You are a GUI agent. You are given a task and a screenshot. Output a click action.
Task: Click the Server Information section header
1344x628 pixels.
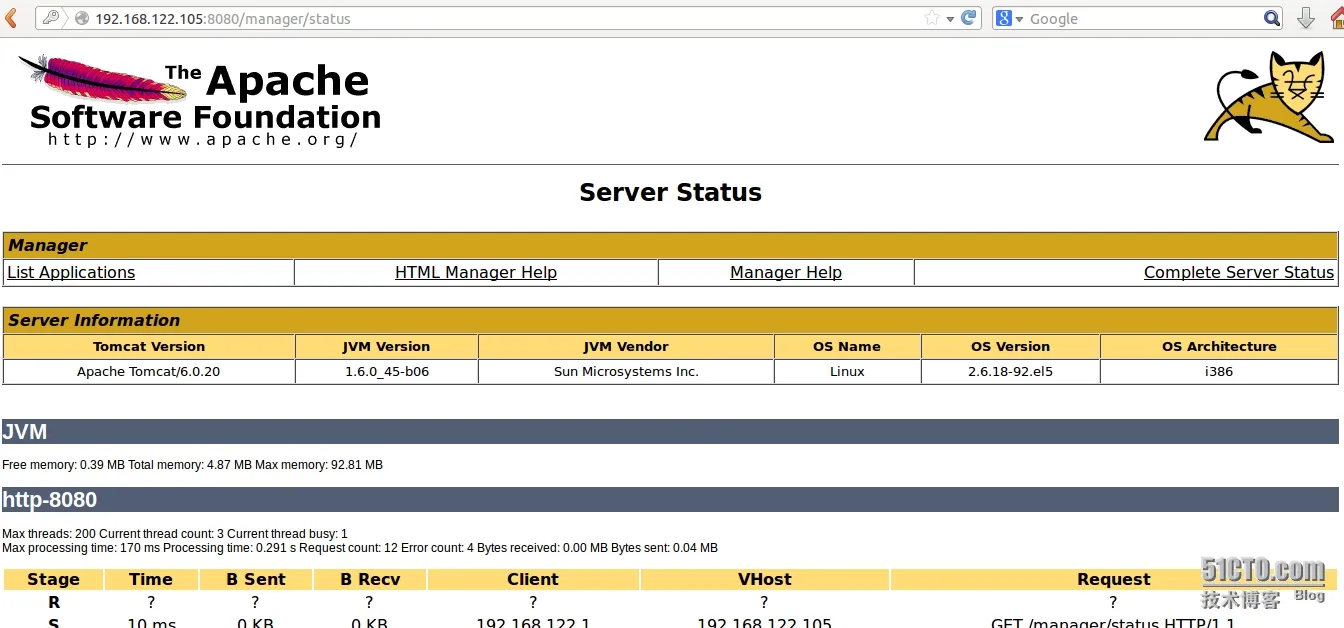[670, 320]
